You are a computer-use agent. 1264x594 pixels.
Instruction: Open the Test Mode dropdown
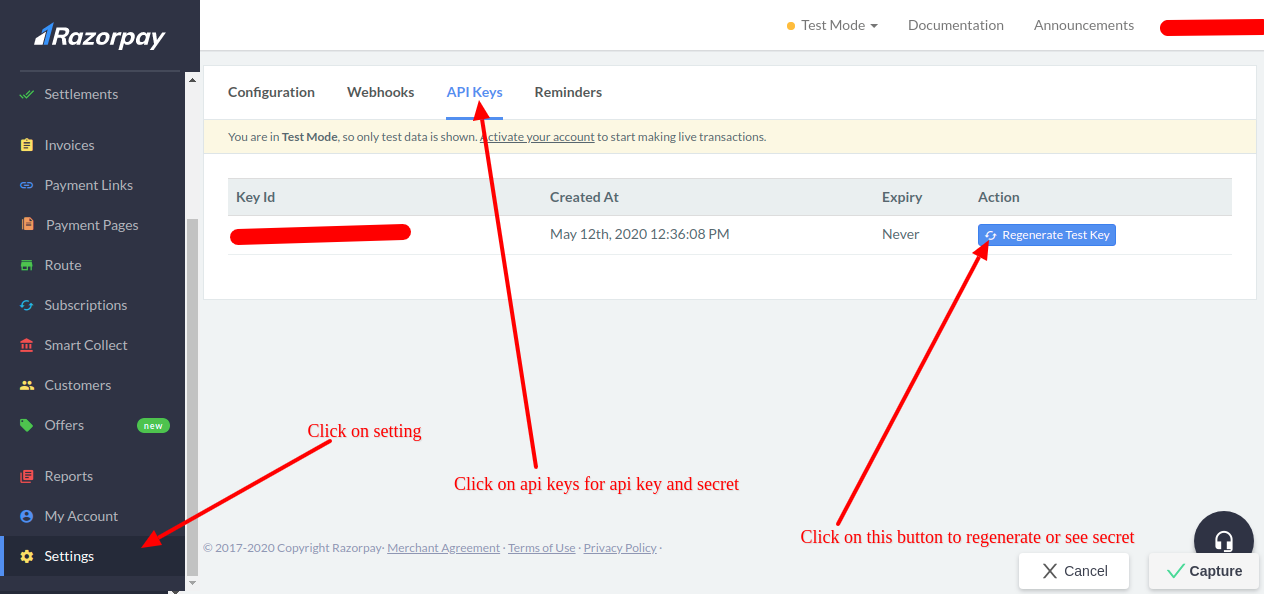tap(832, 25)
